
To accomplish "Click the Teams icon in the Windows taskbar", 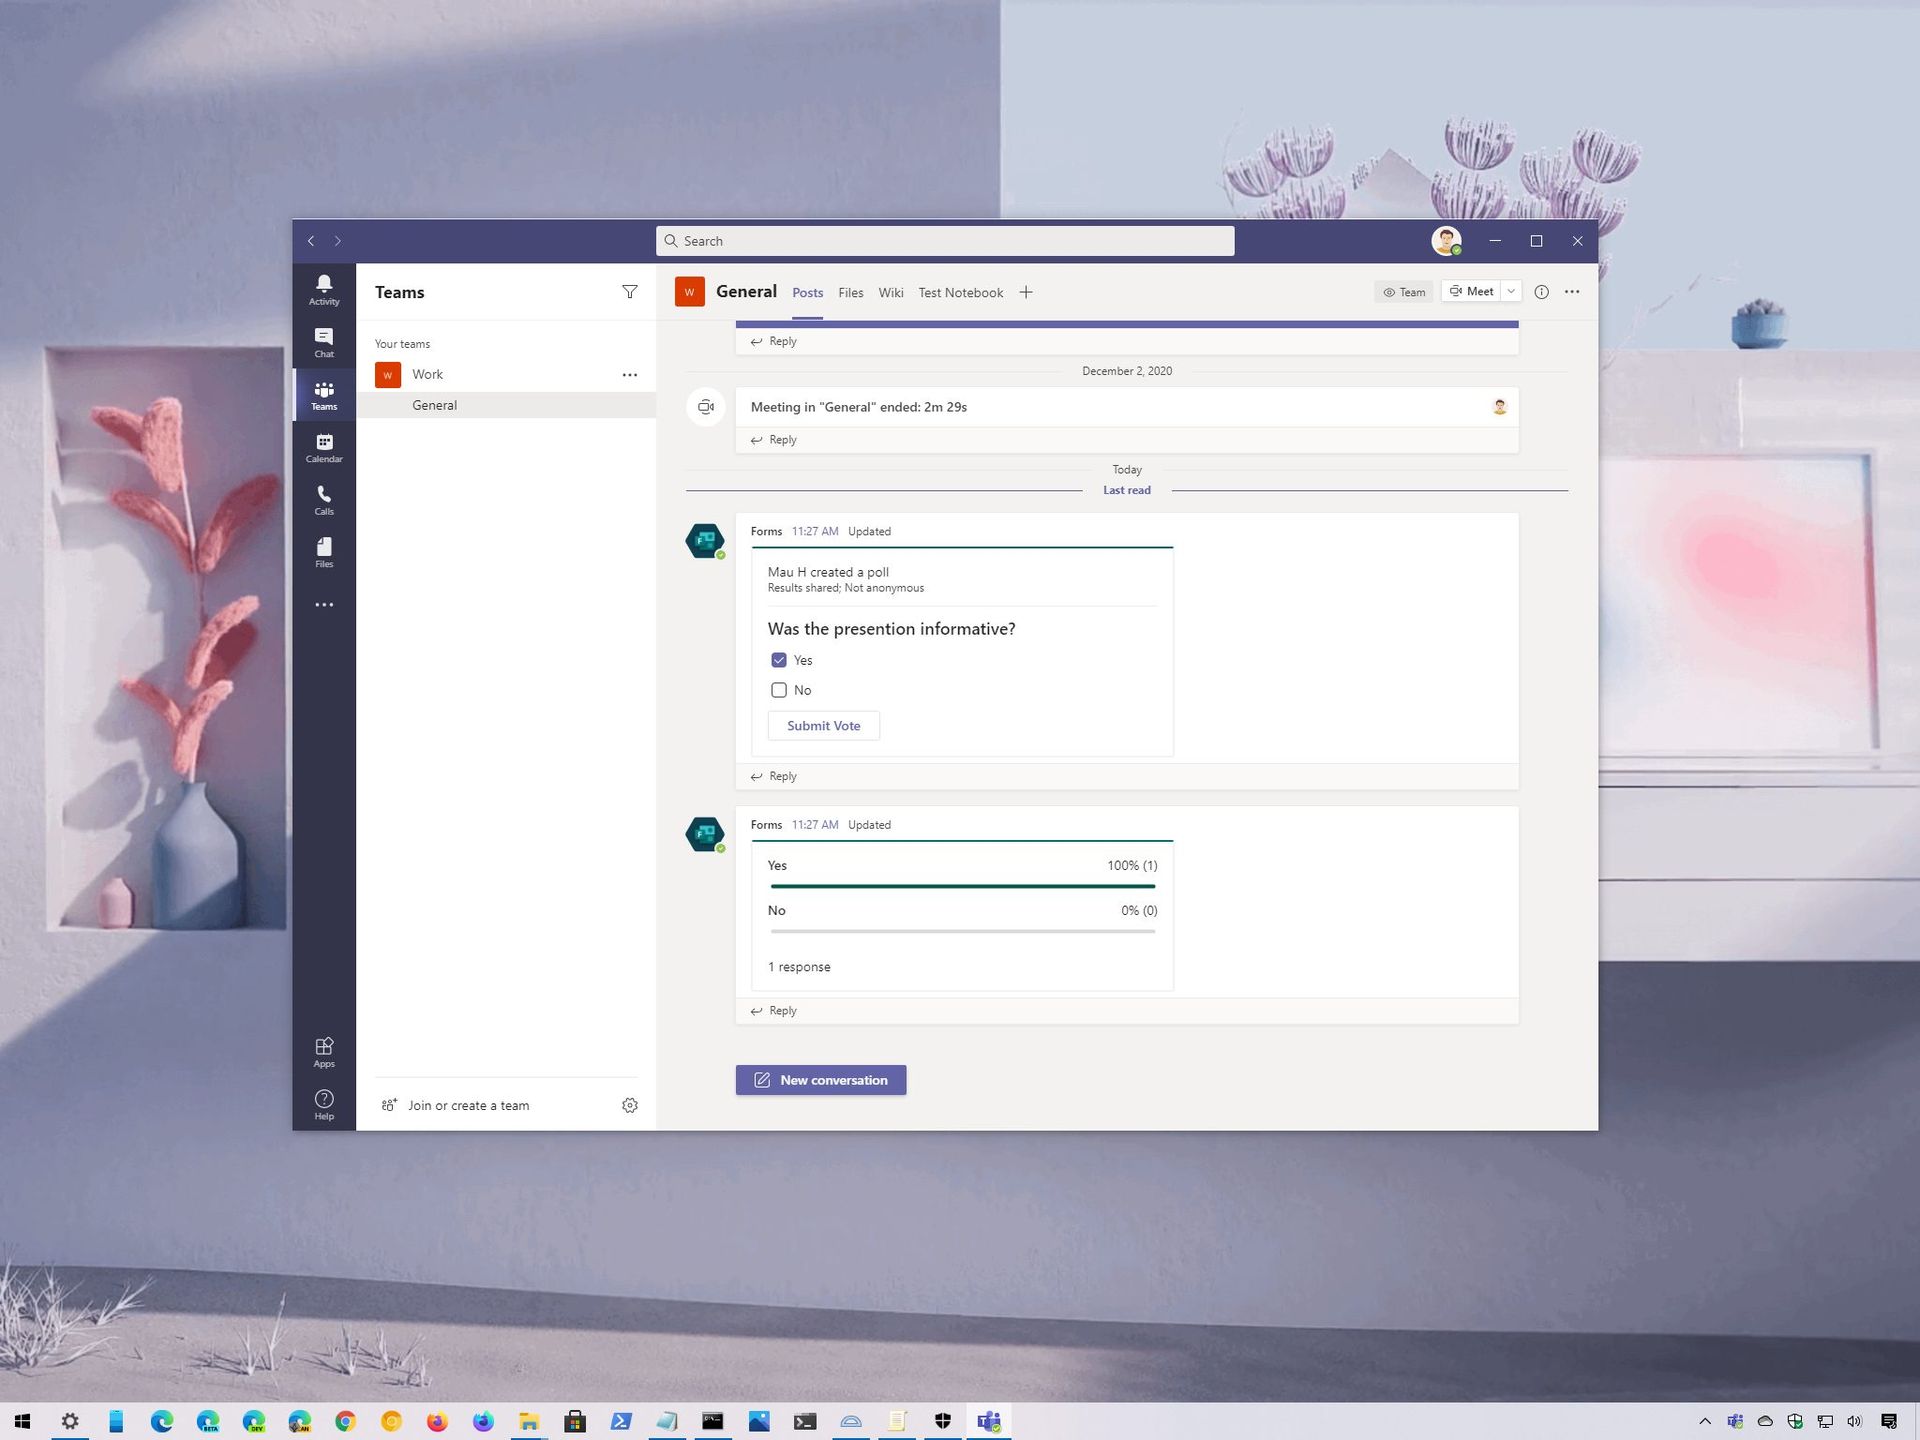I will pos(988,1421).
